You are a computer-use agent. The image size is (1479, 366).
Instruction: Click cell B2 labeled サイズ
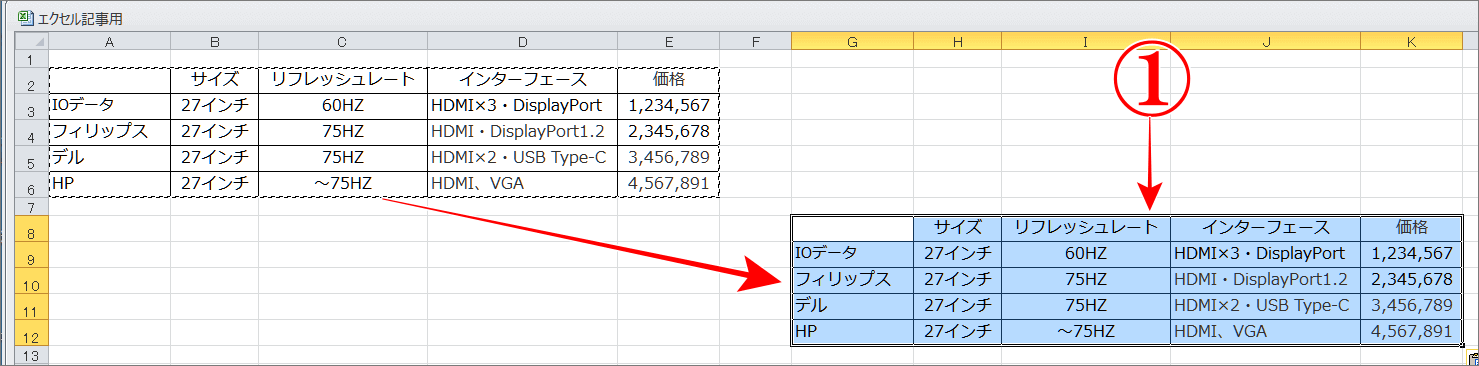[x=214, y=80]
